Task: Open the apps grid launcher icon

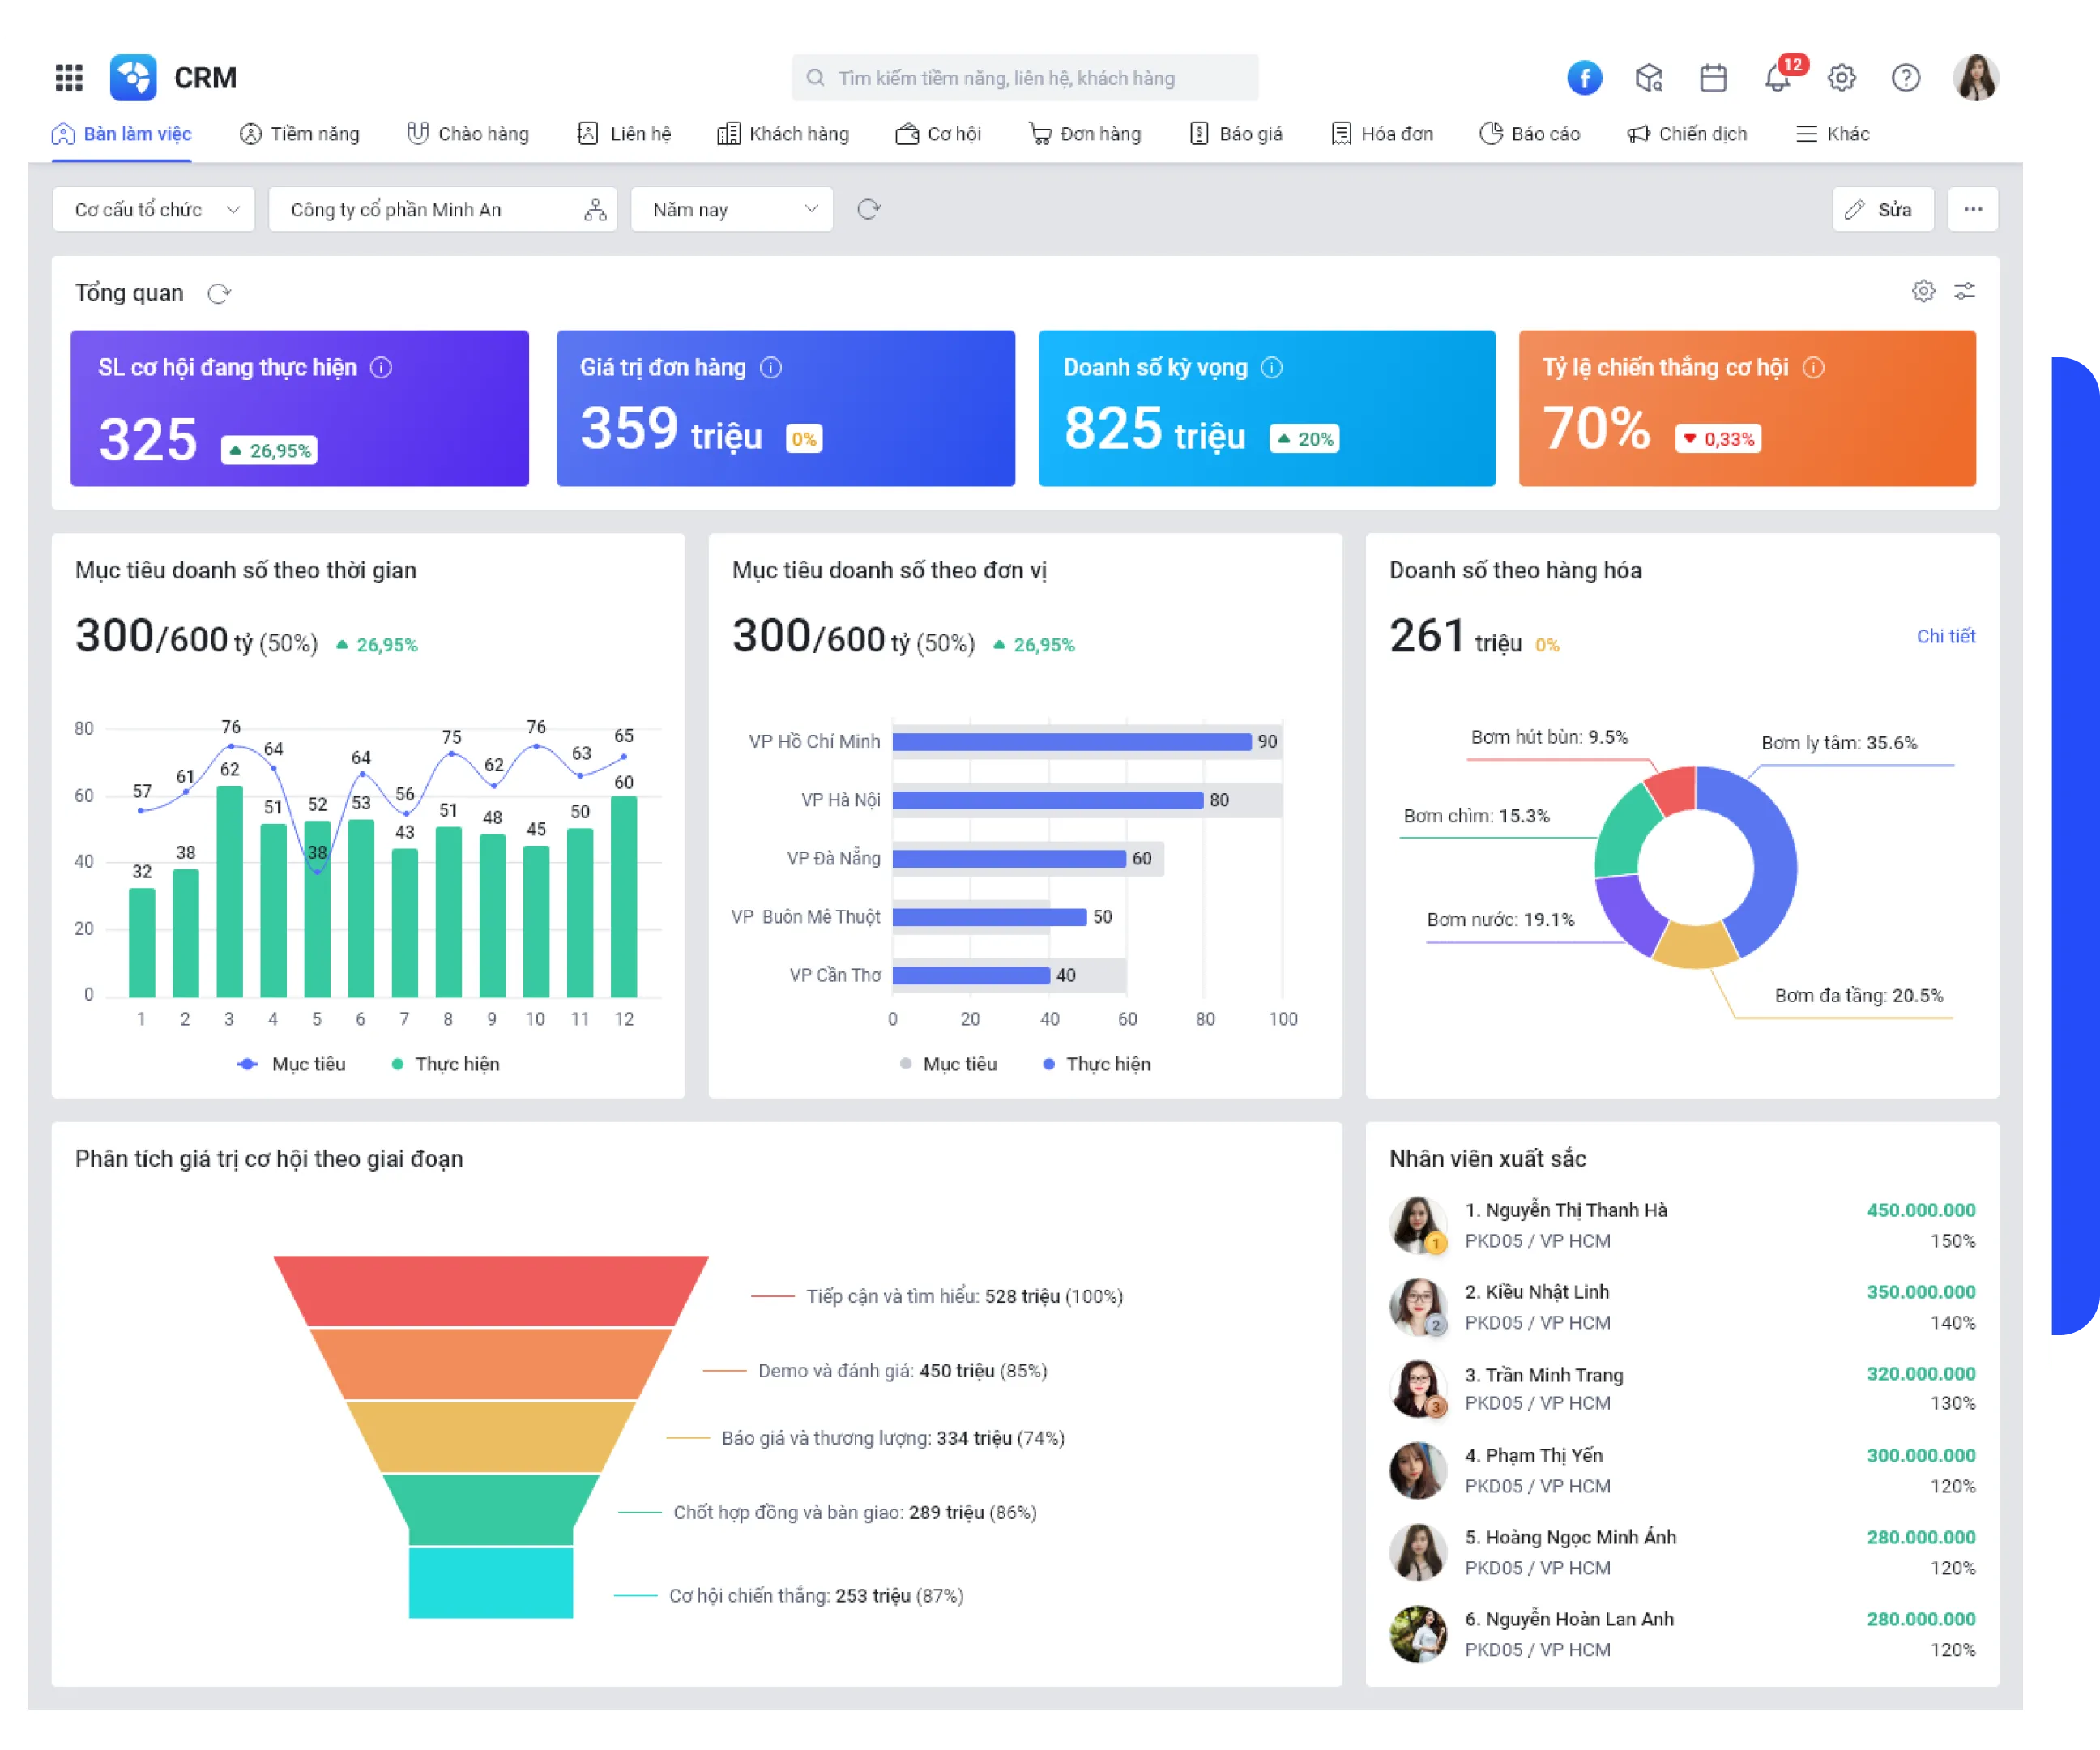Action: pos(68,77)
